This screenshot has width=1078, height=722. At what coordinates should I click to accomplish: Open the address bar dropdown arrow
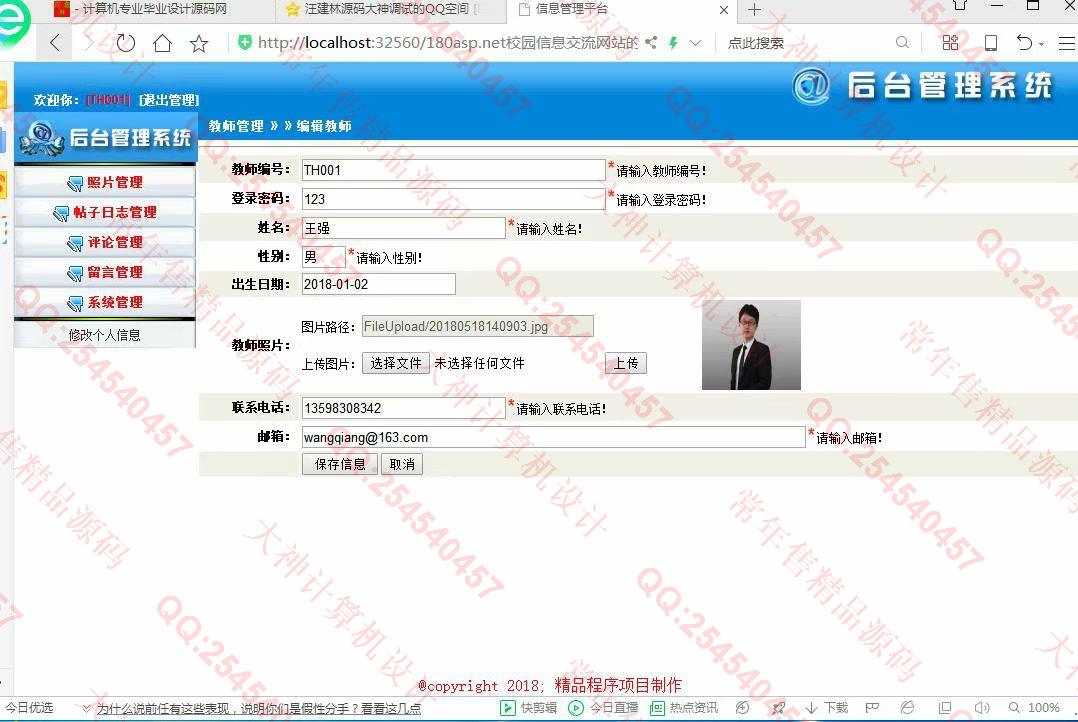tap(696, 43)
